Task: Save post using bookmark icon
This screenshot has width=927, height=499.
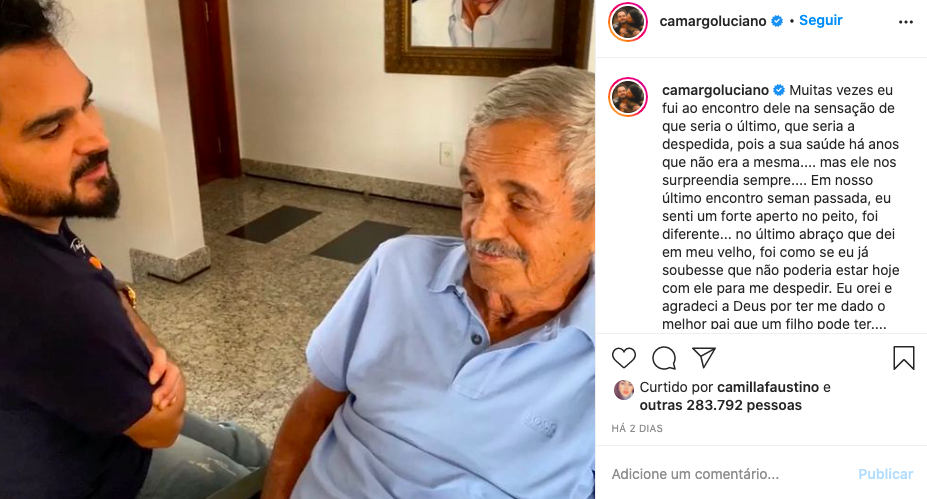Action: [903, 358]
